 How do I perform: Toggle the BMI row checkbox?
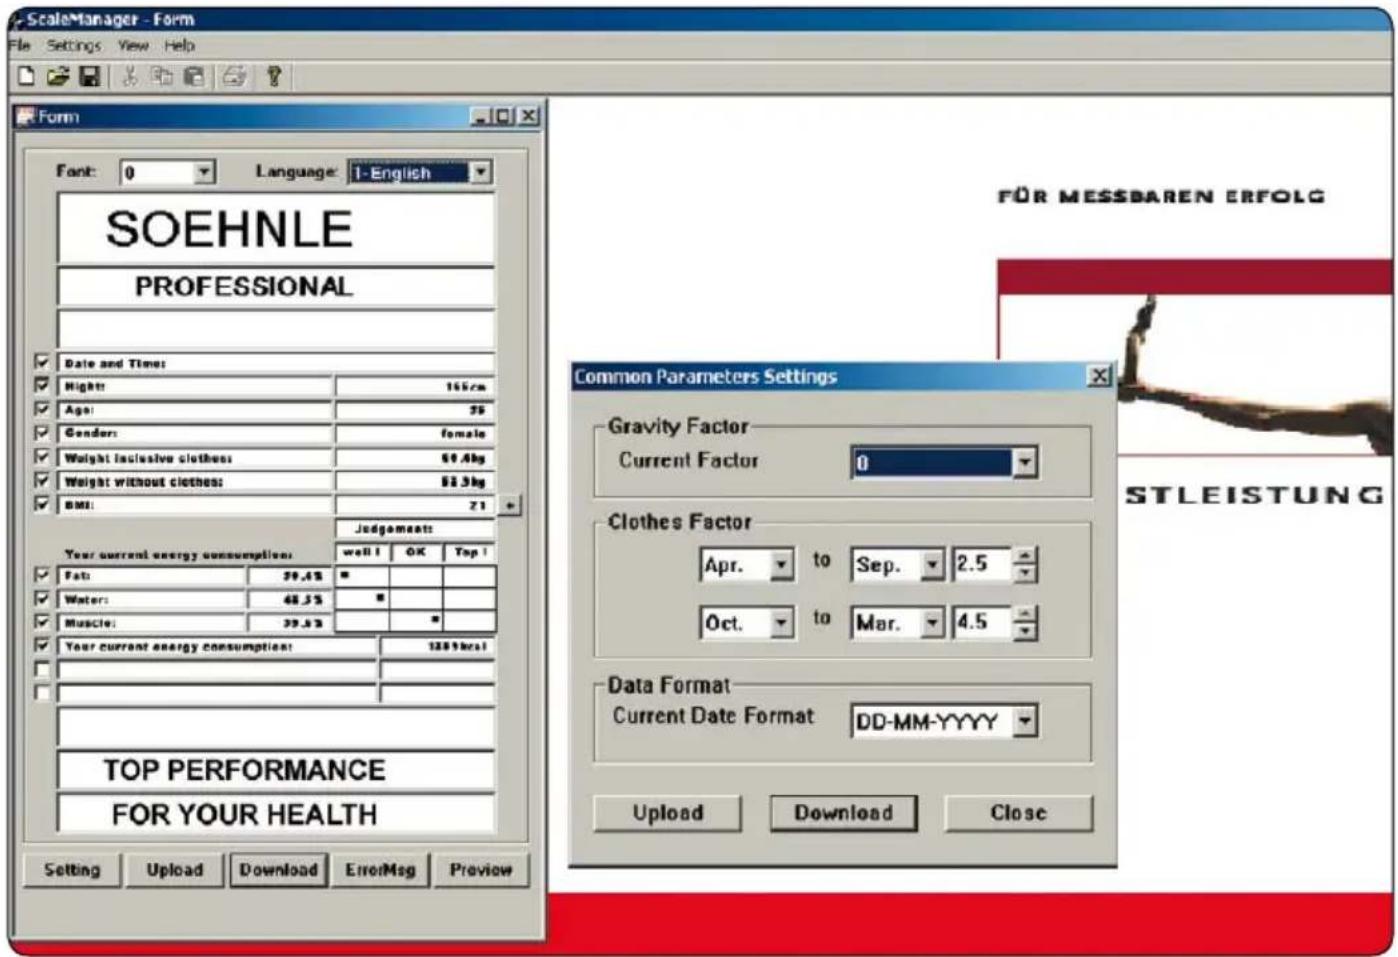pos(42,504)
